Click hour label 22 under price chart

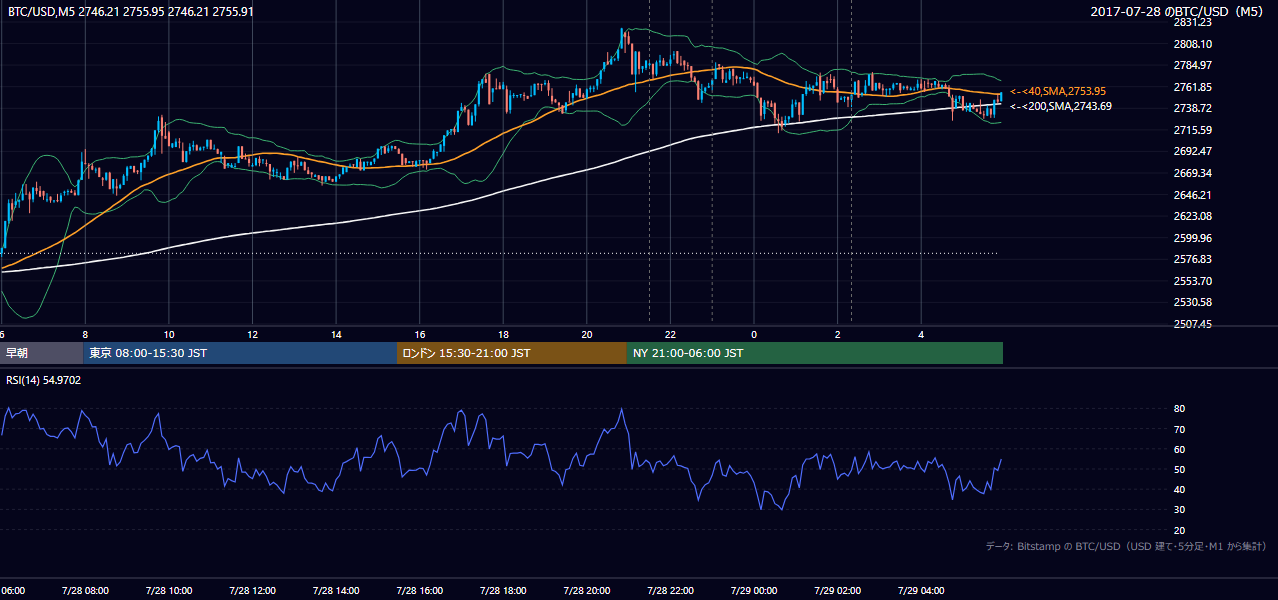pos(670,335)
